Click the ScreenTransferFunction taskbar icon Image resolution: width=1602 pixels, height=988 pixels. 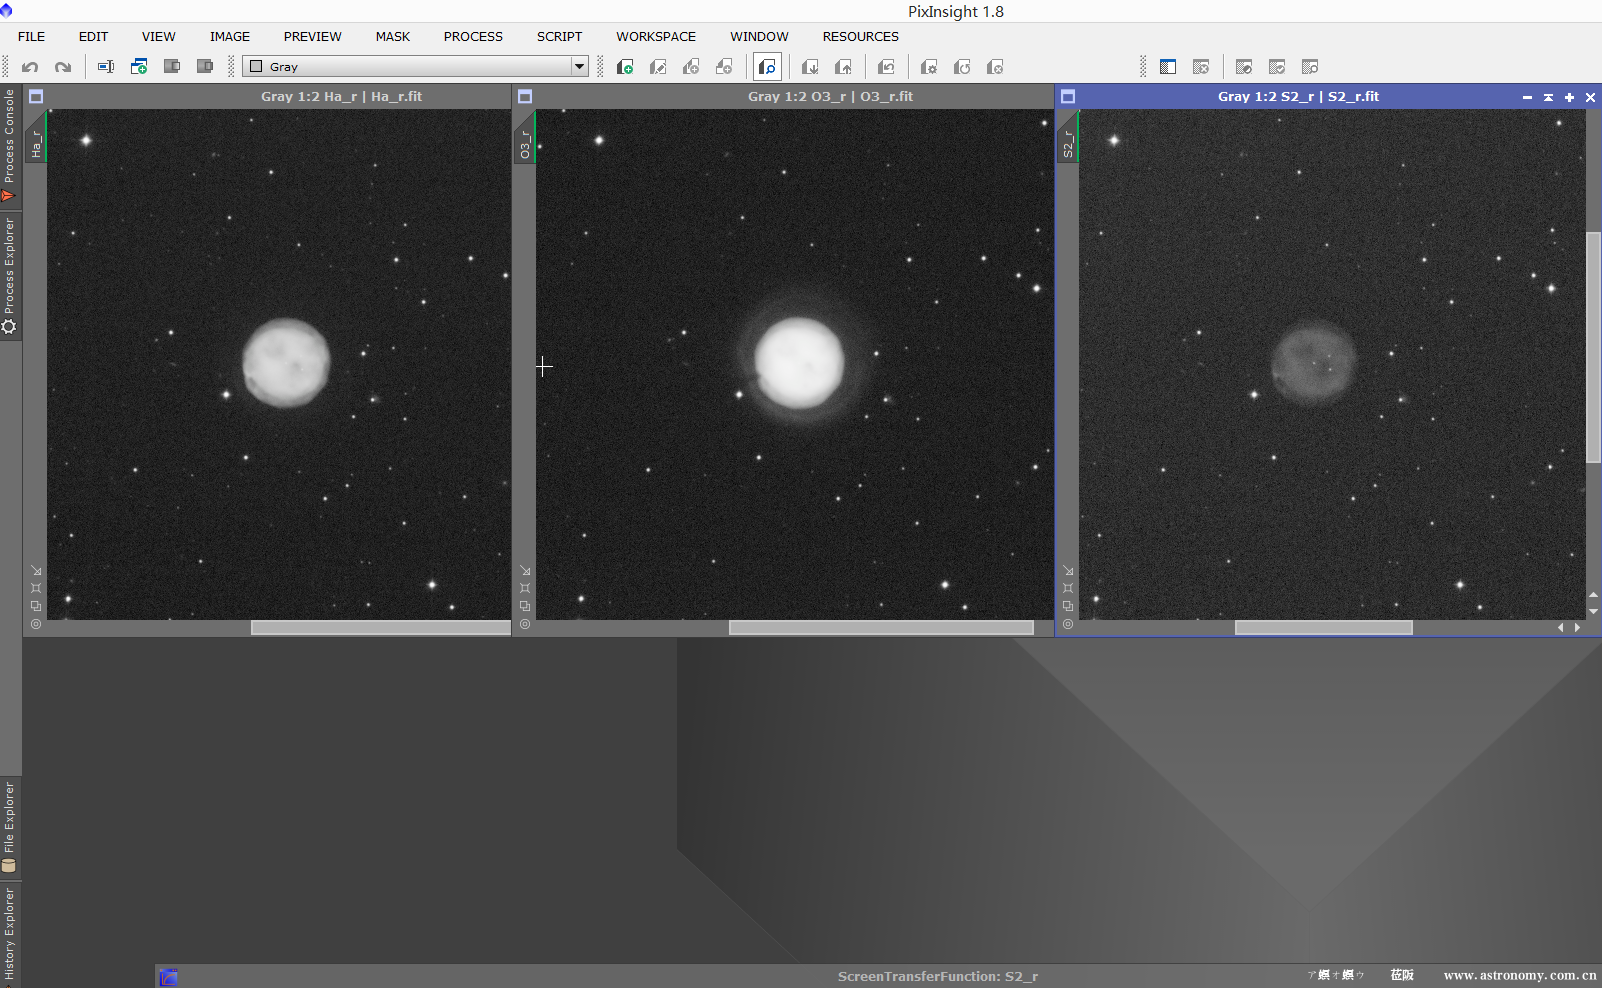point(169,977)
